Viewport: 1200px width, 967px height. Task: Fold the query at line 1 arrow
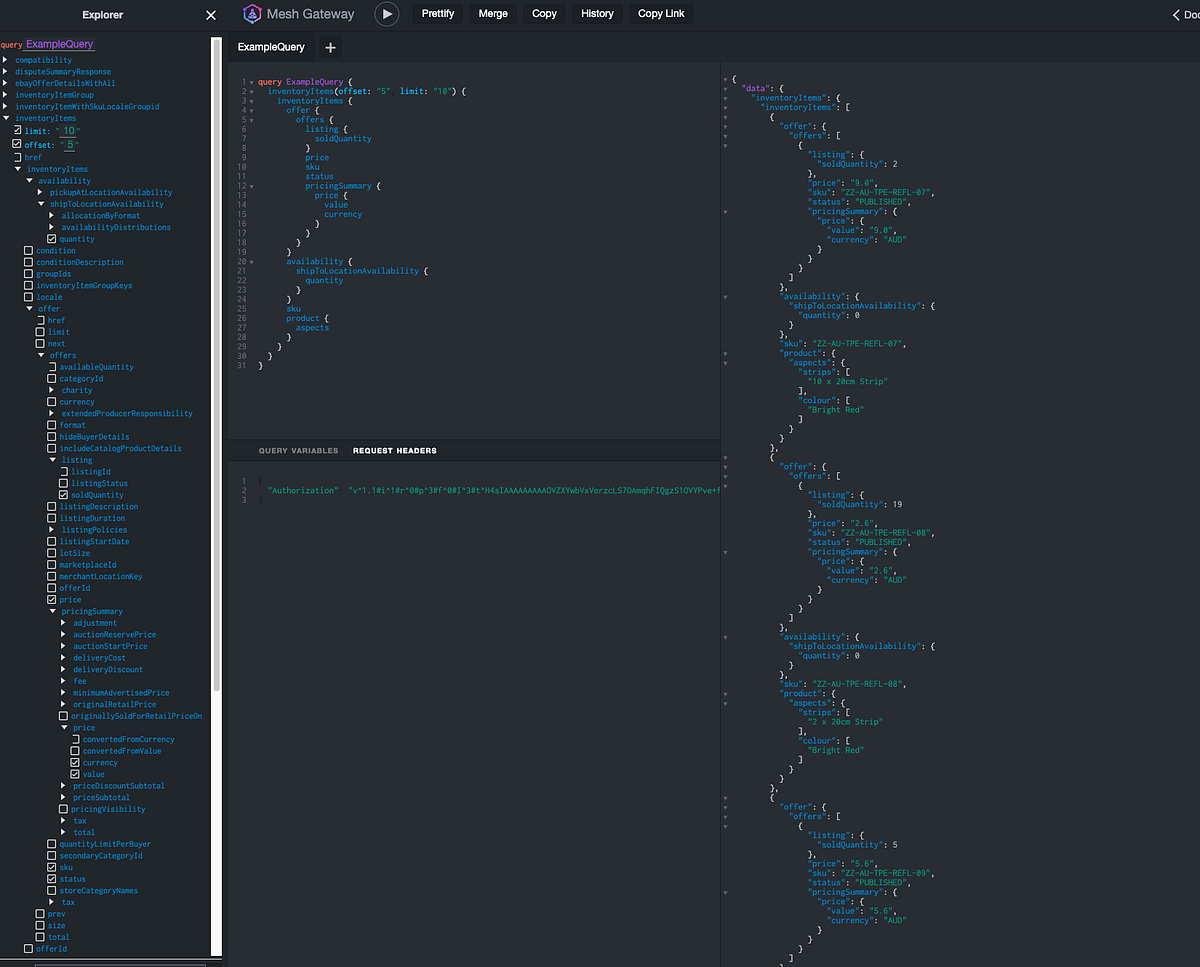pos(251,82)
